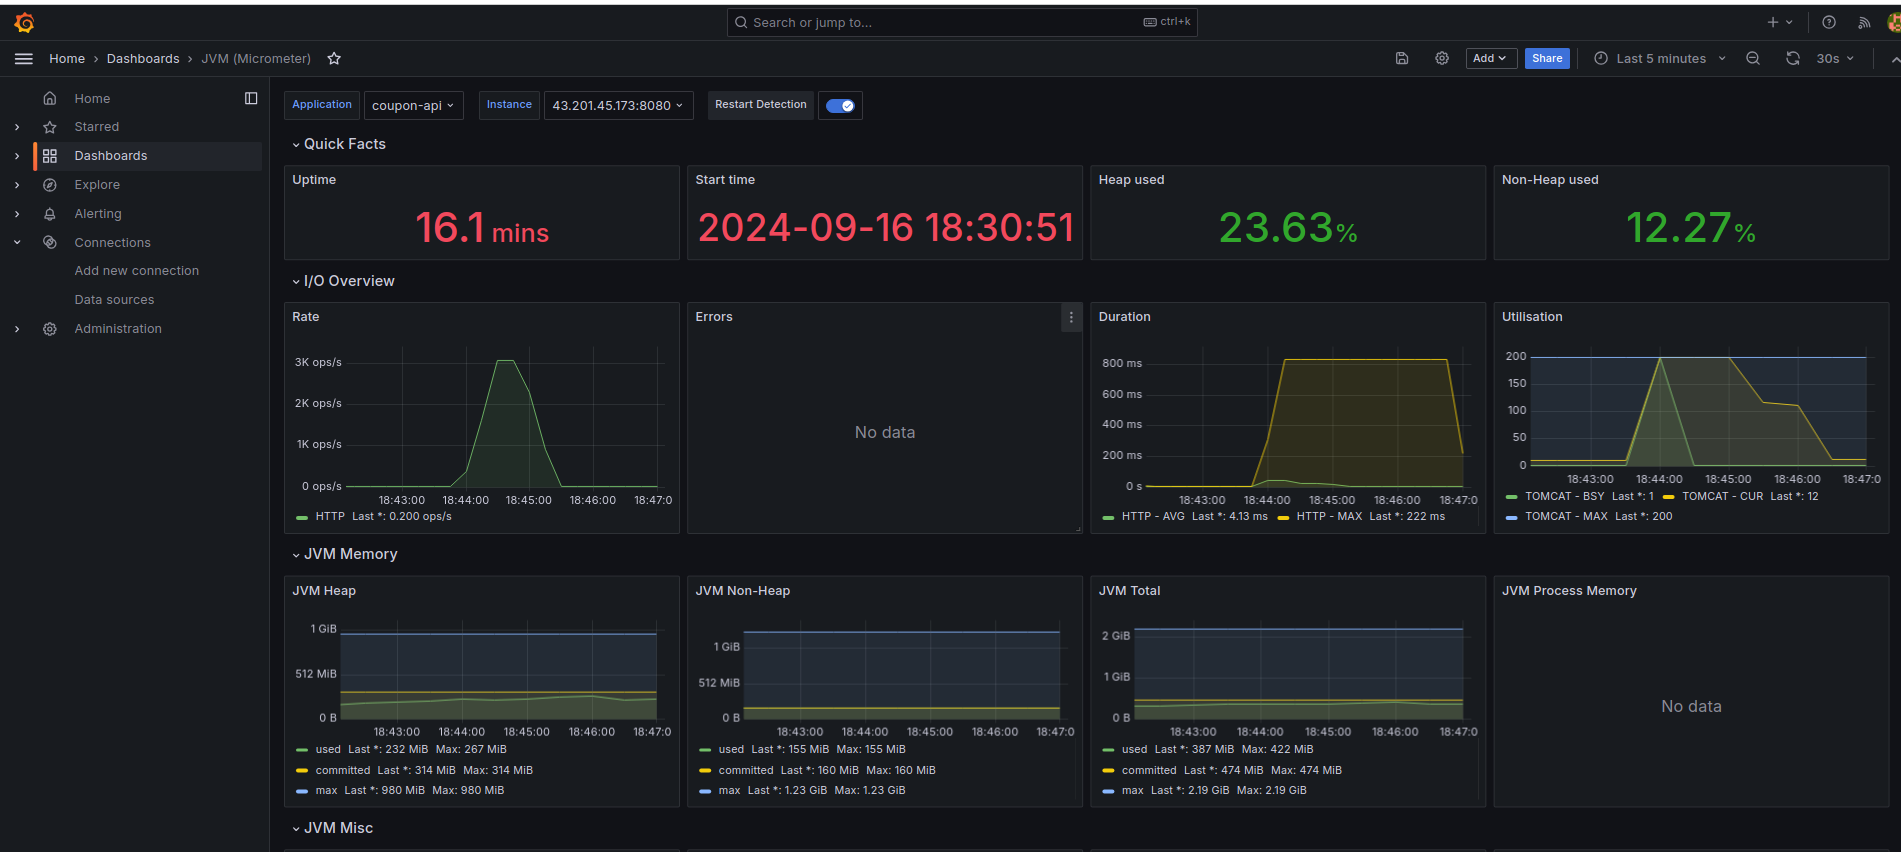
Task: Open the 30s refresh interval dropdown
Action: click(x=1835, y=59)
